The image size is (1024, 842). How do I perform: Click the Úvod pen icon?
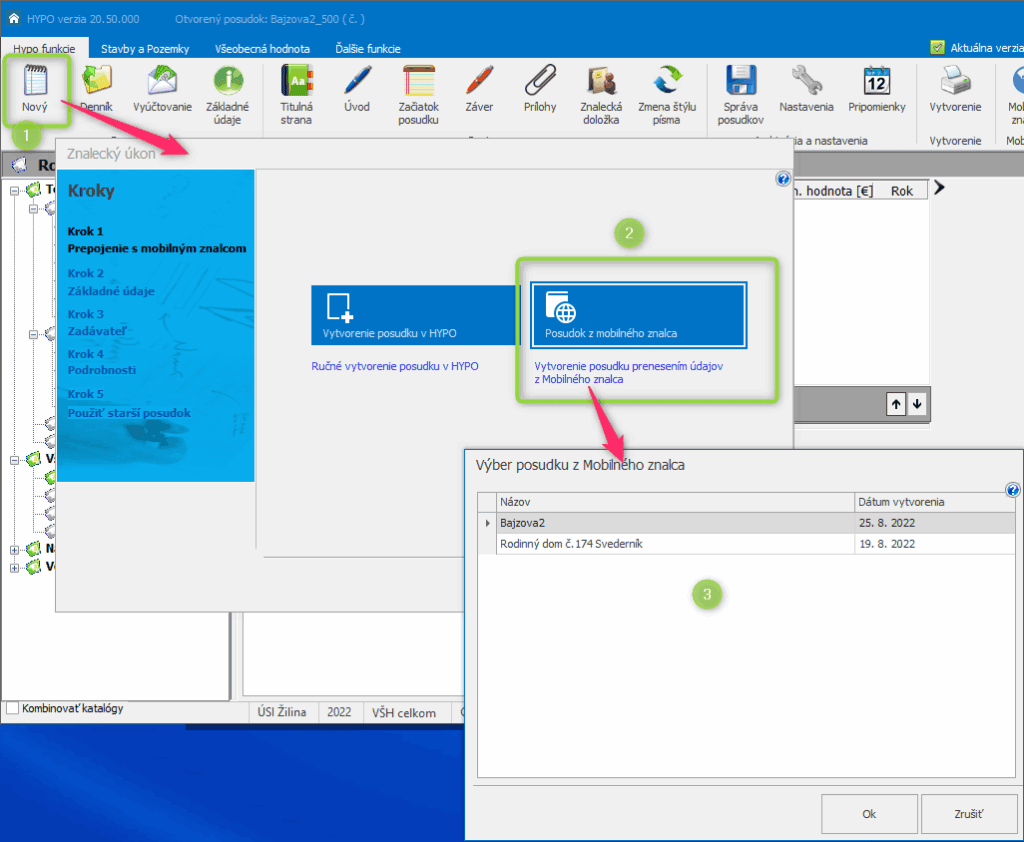(357, 82)
